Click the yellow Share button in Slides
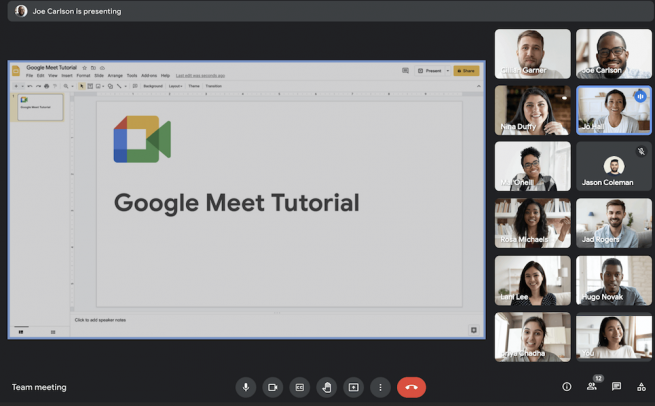655x406 pixels. coord(466,71)
